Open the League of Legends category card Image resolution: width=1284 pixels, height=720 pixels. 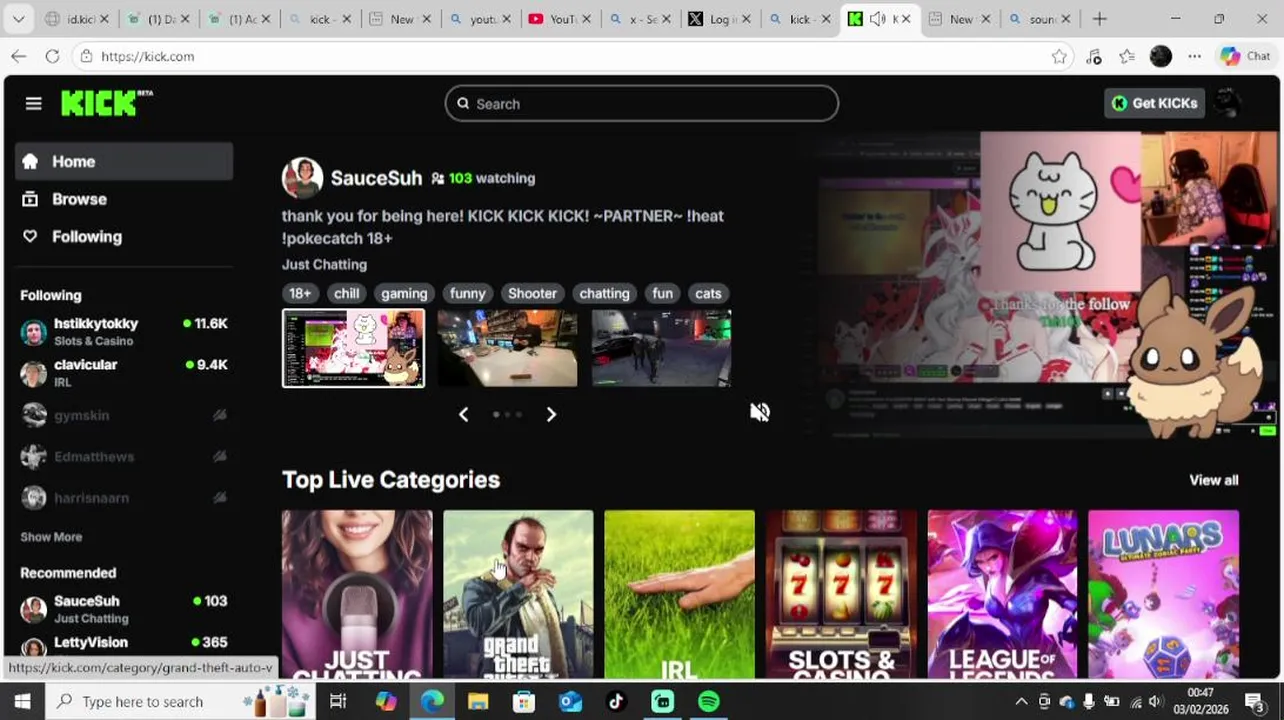[x=1002, y=594]
